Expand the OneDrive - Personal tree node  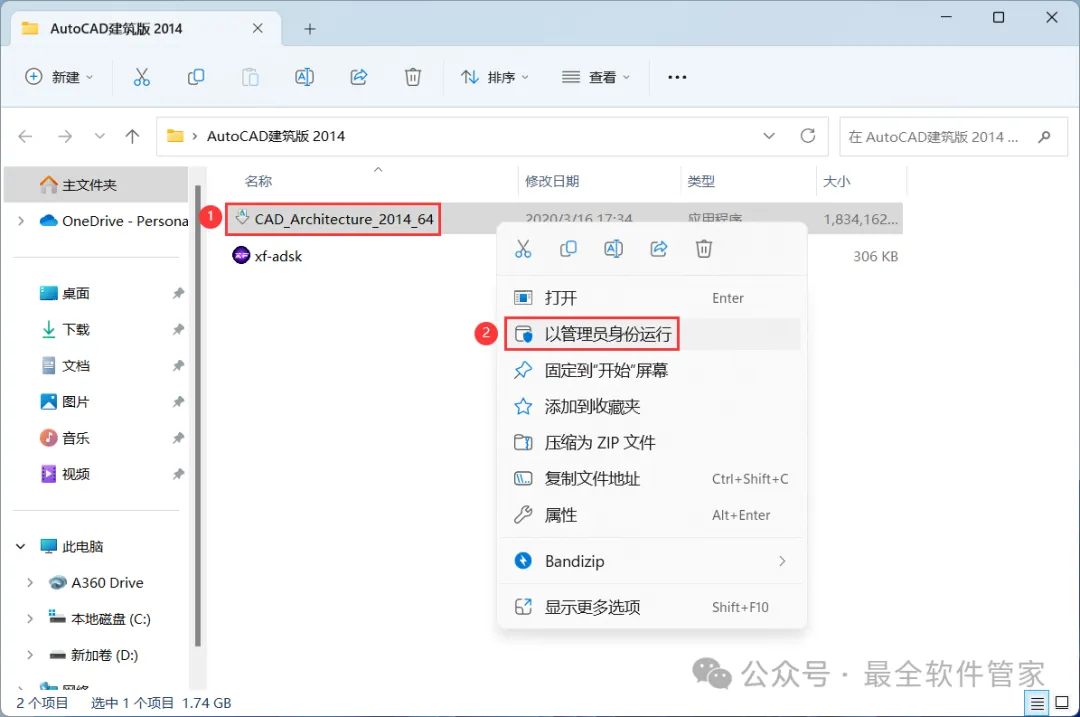tap(21, 221)
